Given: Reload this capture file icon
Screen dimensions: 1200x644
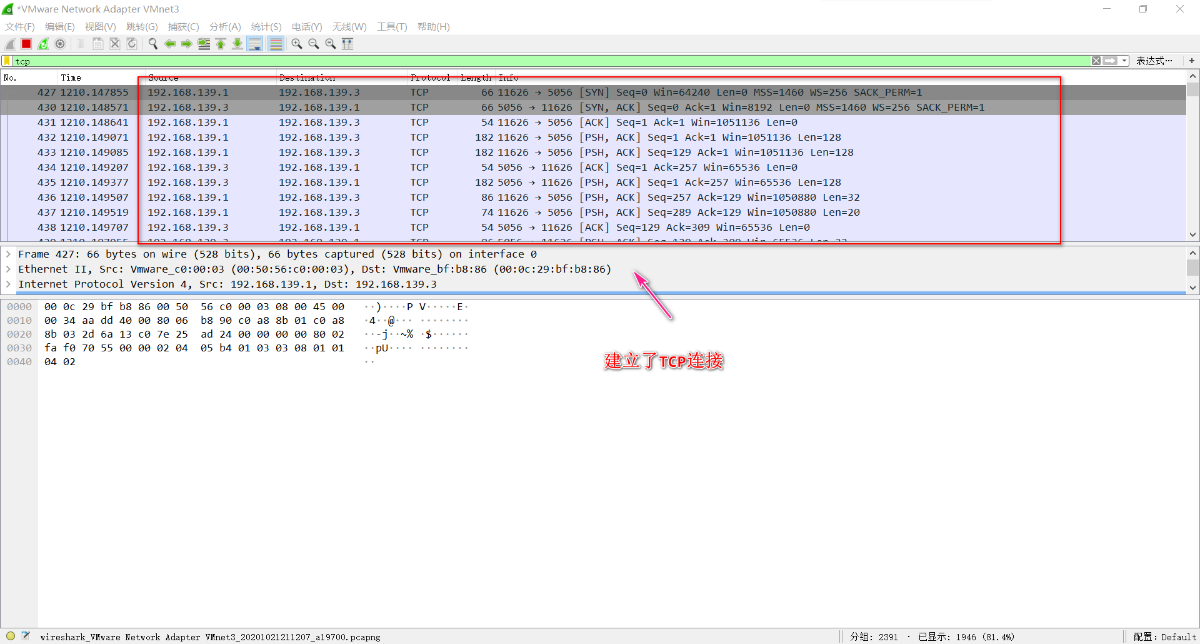Looking at the screenshot, I should point(132,44).
